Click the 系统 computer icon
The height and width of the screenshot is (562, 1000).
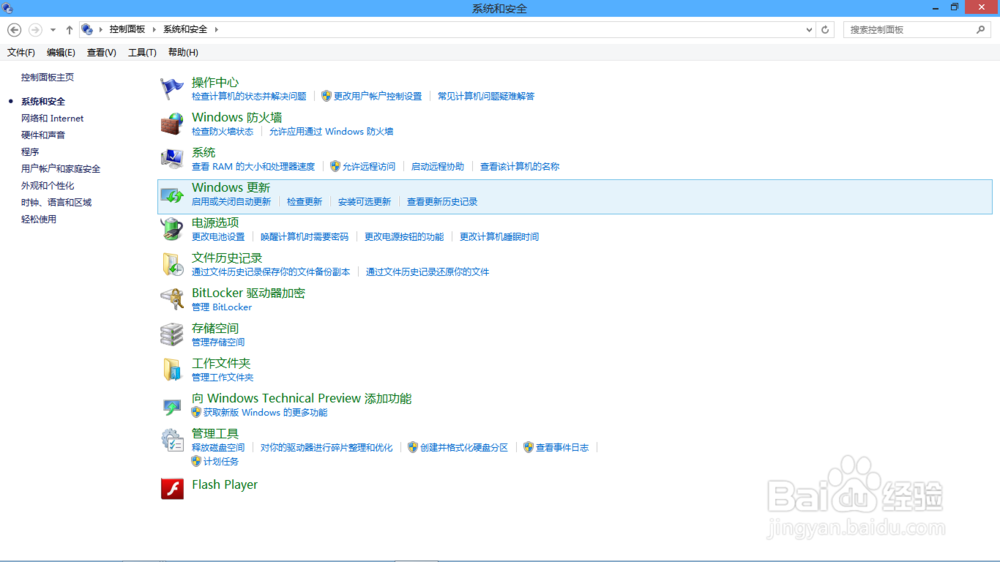[x=172, y=158]
